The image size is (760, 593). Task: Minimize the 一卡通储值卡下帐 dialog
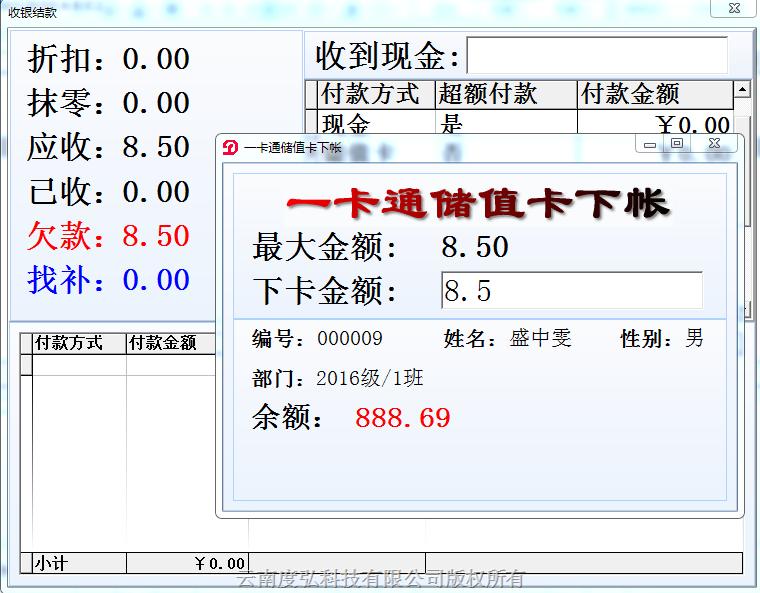[x=650, y=145]
